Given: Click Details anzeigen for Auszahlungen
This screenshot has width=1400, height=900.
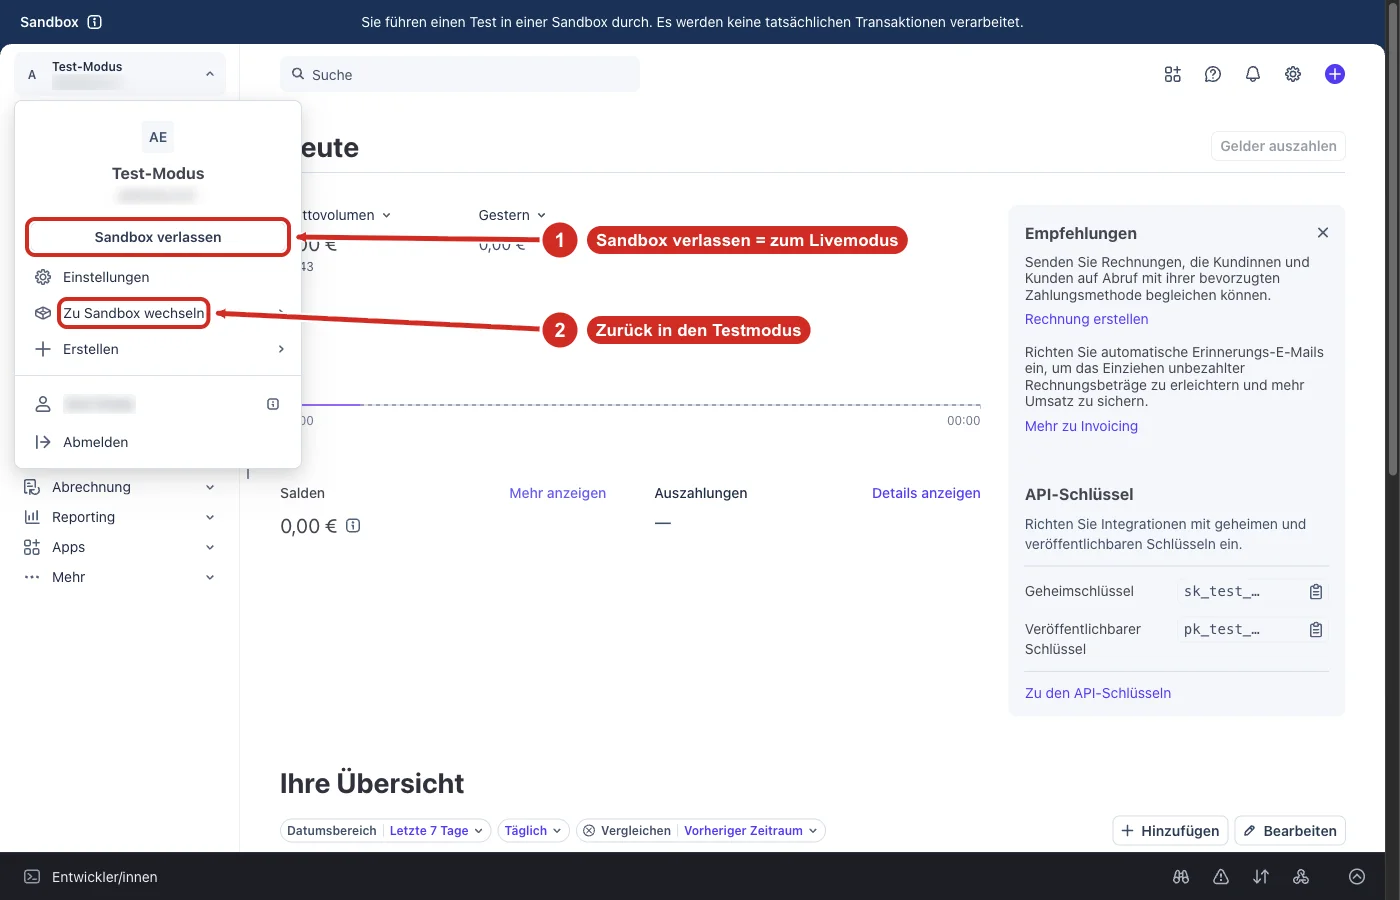Looking at the screenshot, I should coord(926,493).
